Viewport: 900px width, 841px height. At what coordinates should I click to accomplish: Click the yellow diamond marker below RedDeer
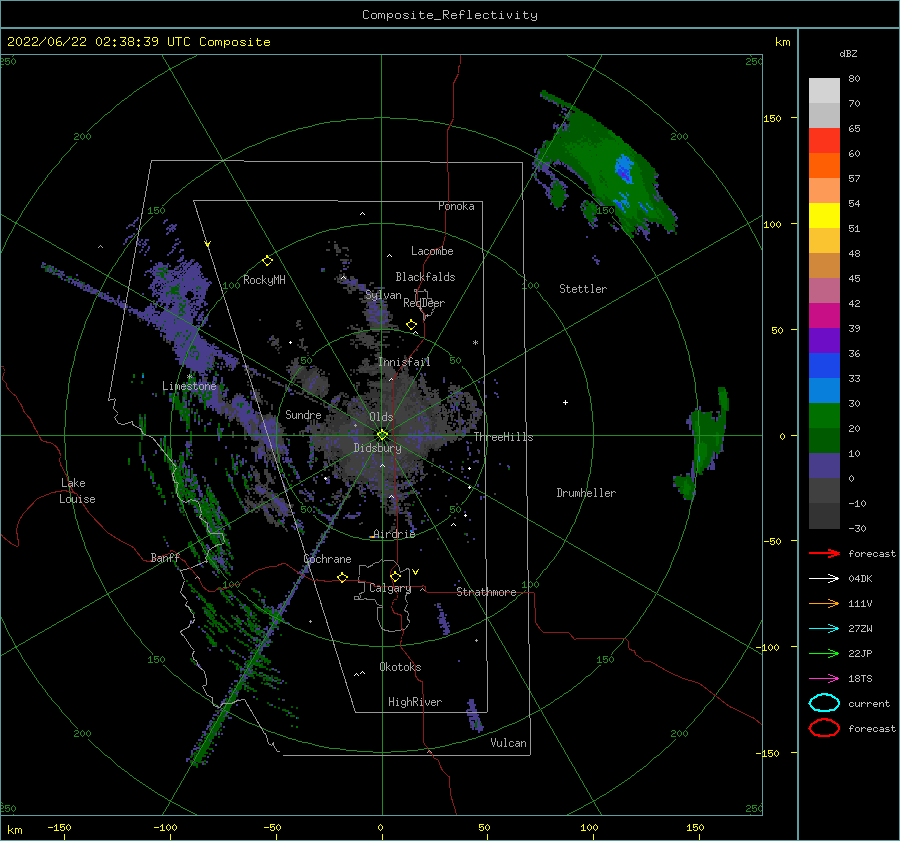pos(412,325)
